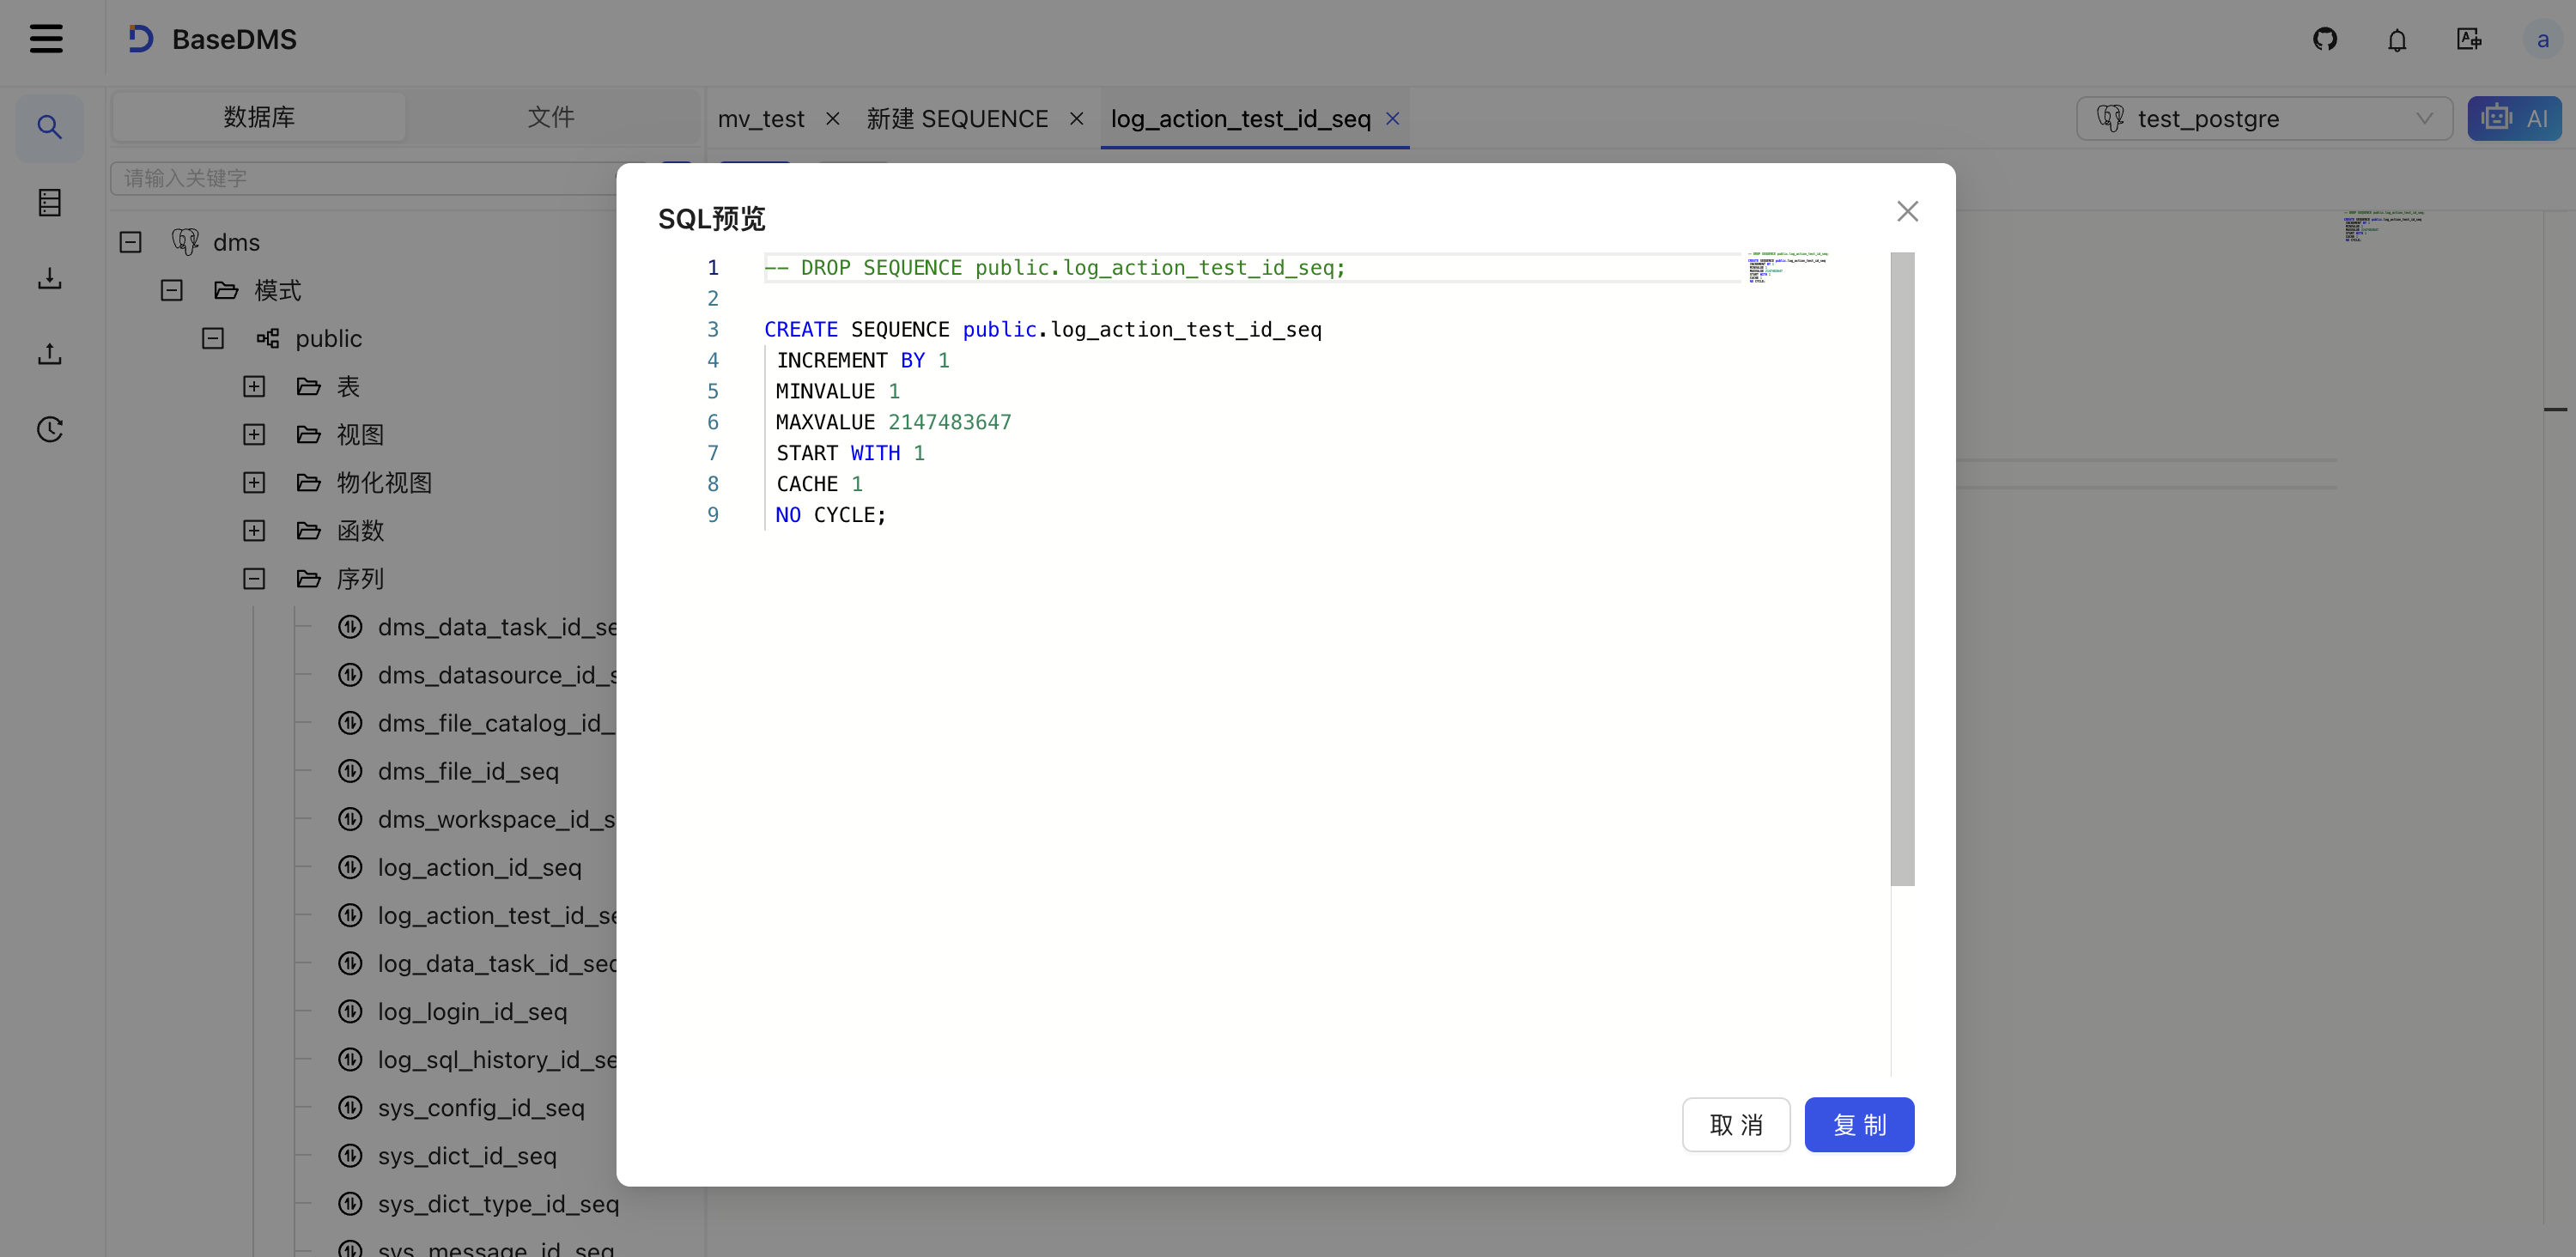Viewport: 2576px width, 1257px height.
Task: Select dms_file_catalog_id_seq sequence
Action: pyautogui.click(x=496, y=723)
